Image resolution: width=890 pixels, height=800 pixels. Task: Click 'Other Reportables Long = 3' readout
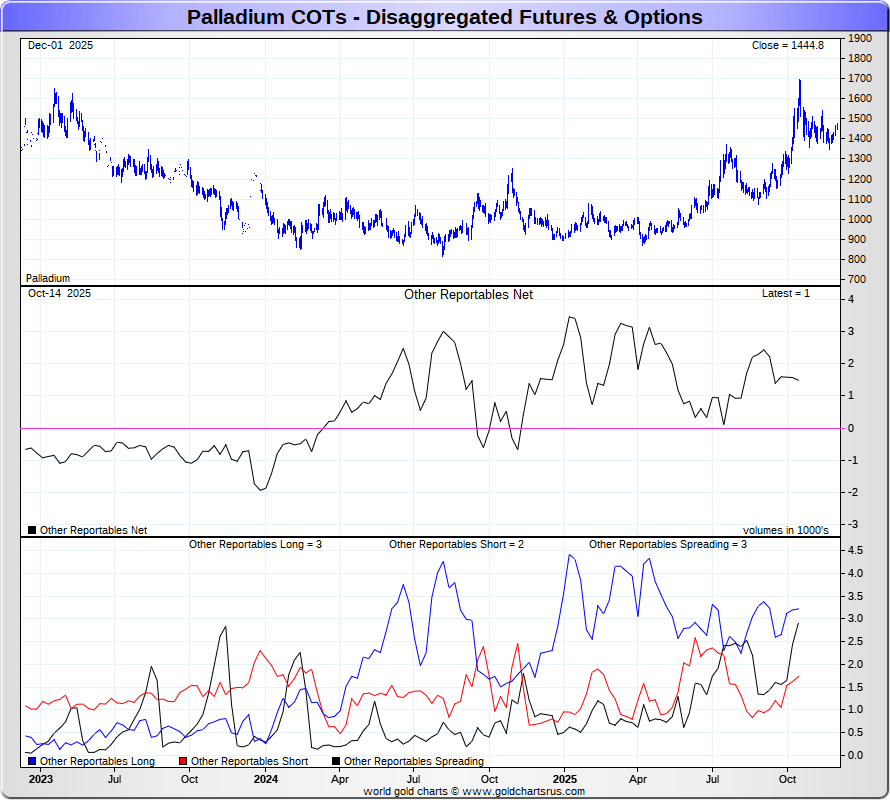point(255,544)
